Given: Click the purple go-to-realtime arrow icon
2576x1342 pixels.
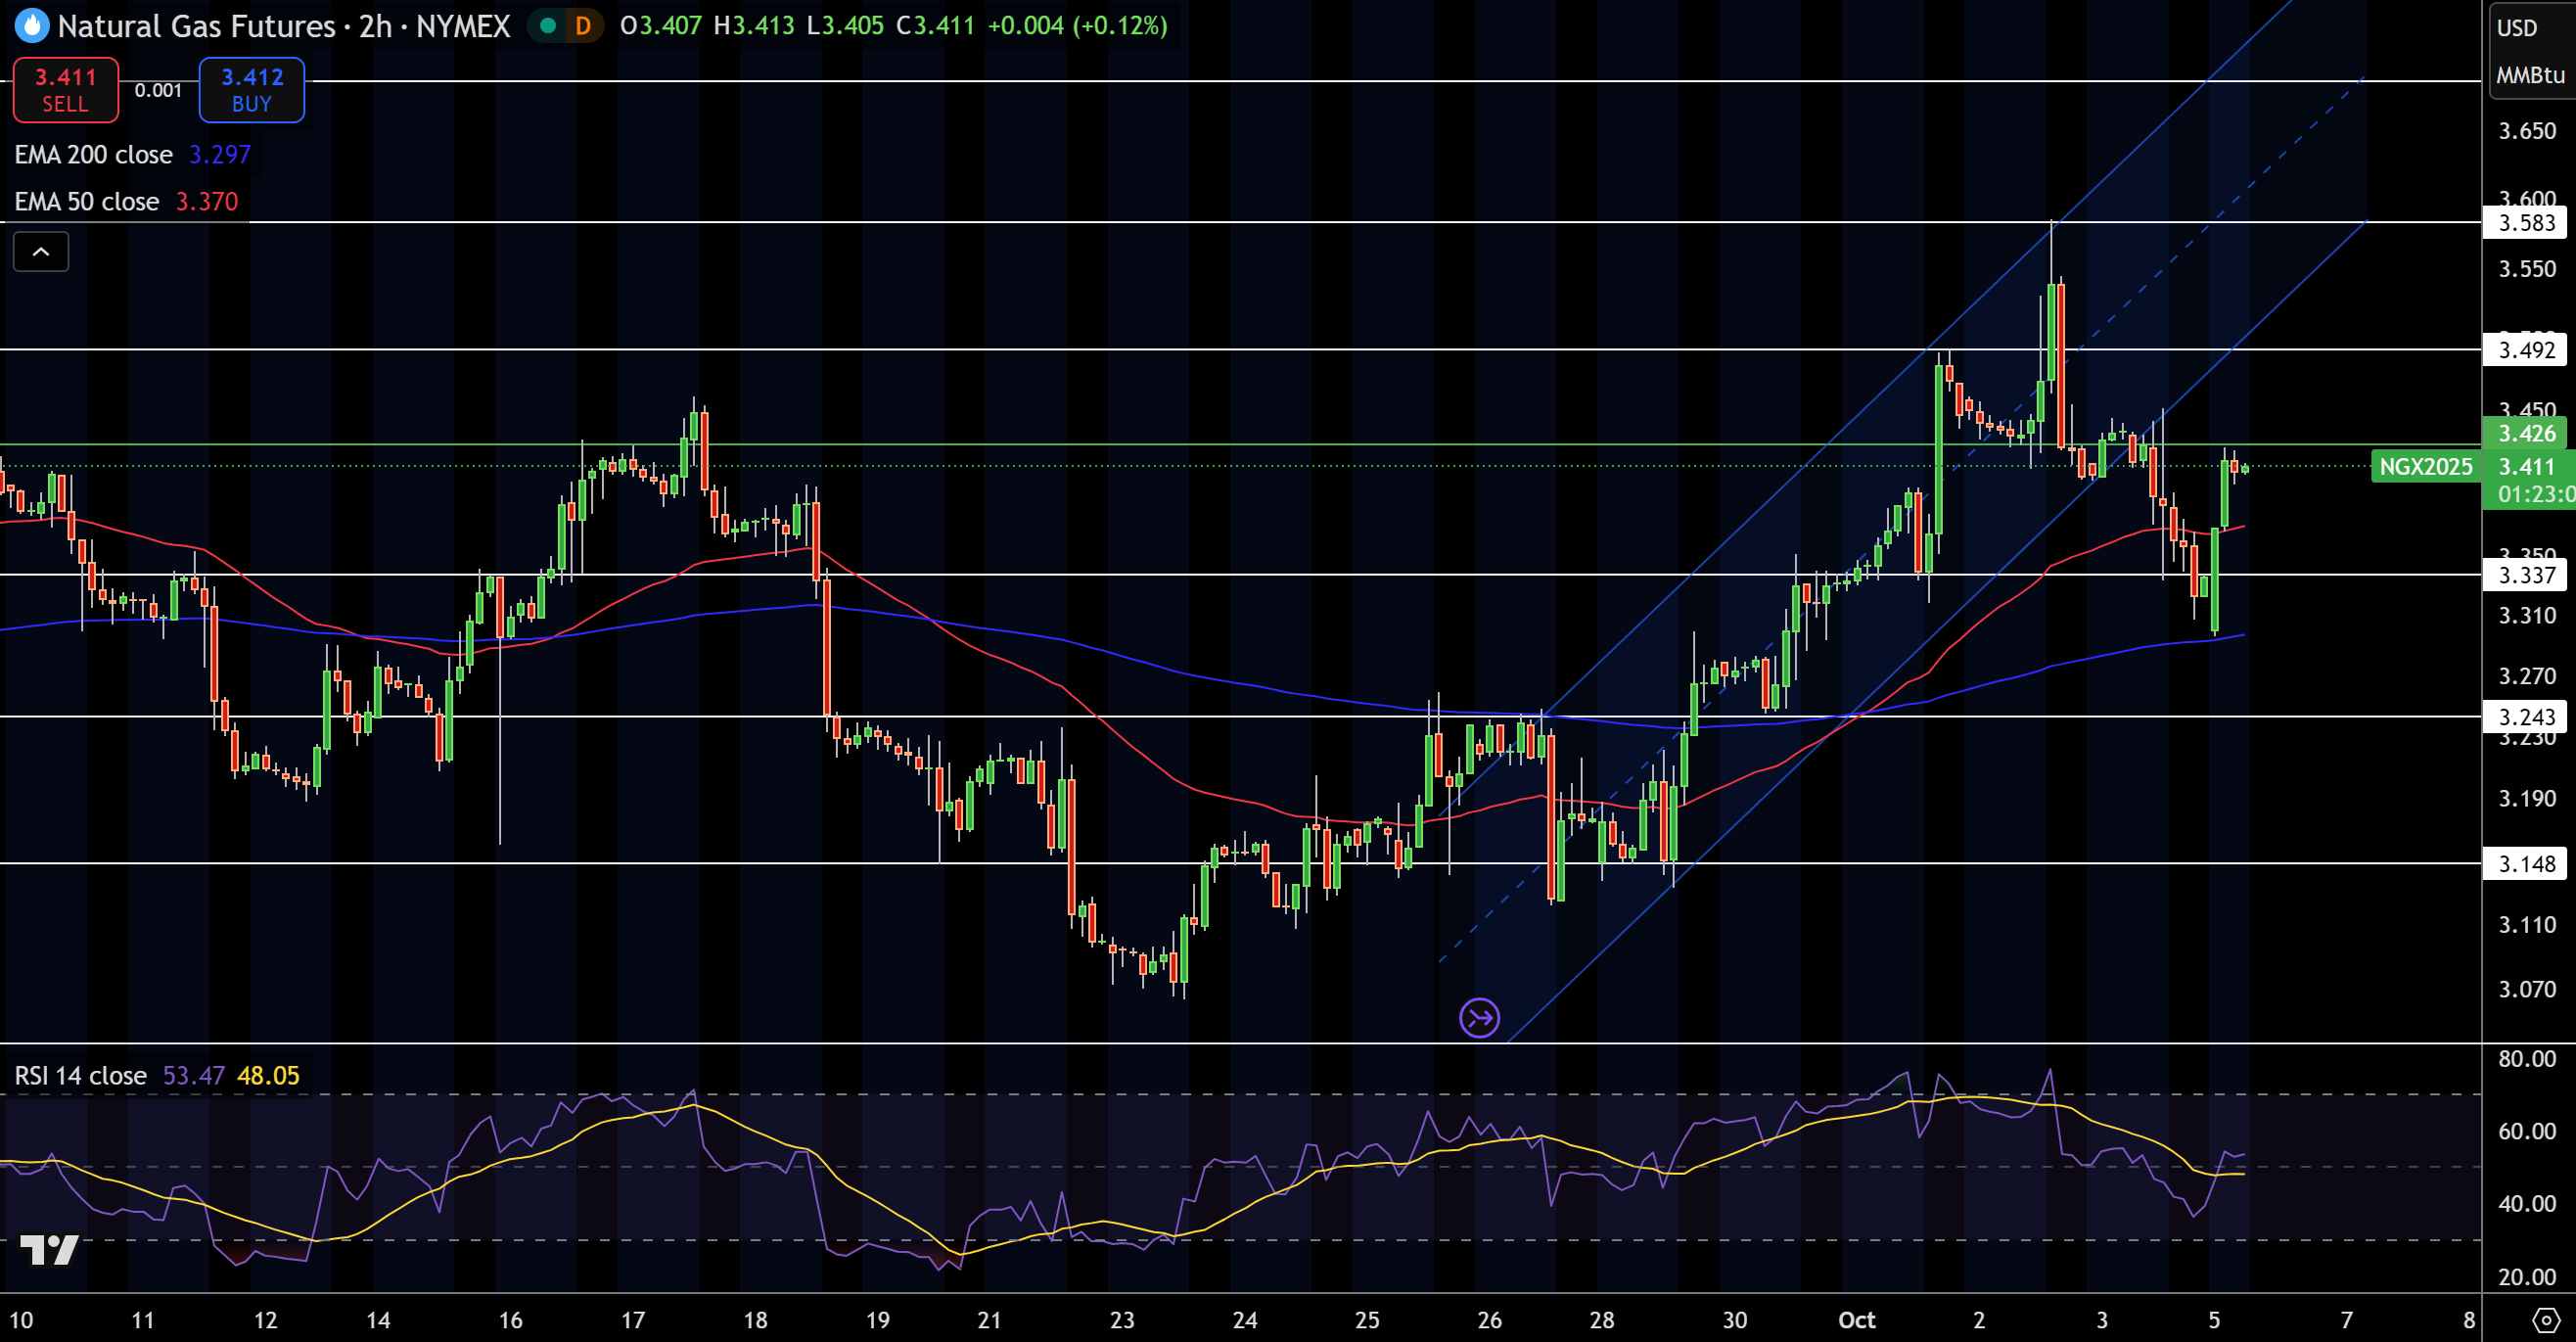Looking at the screenshot, I should coord(1479,1018).
